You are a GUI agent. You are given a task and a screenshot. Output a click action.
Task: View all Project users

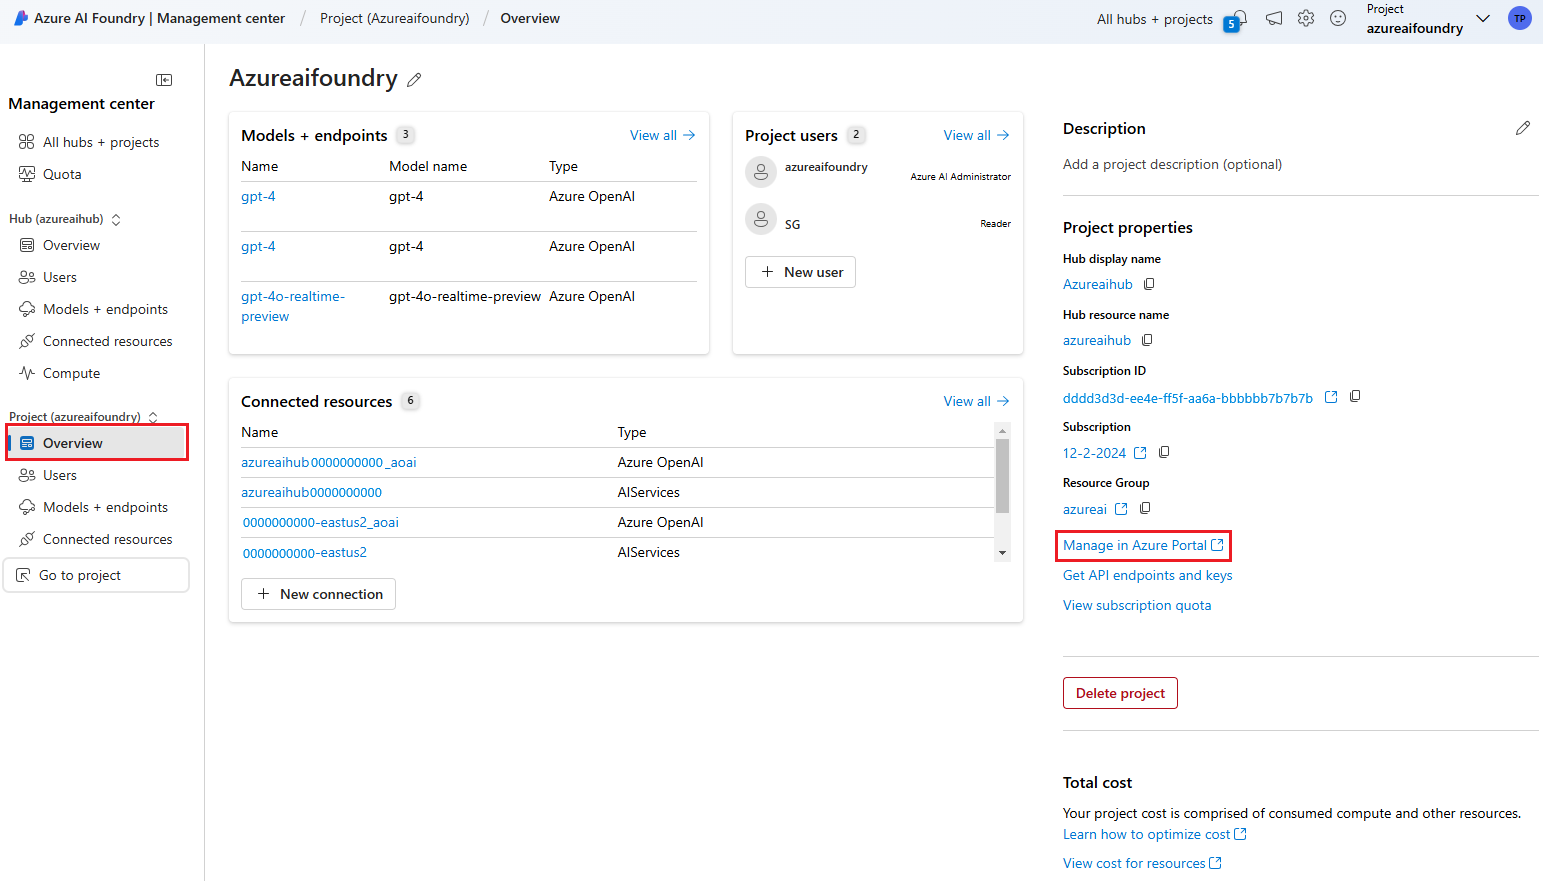pos(976,135)
